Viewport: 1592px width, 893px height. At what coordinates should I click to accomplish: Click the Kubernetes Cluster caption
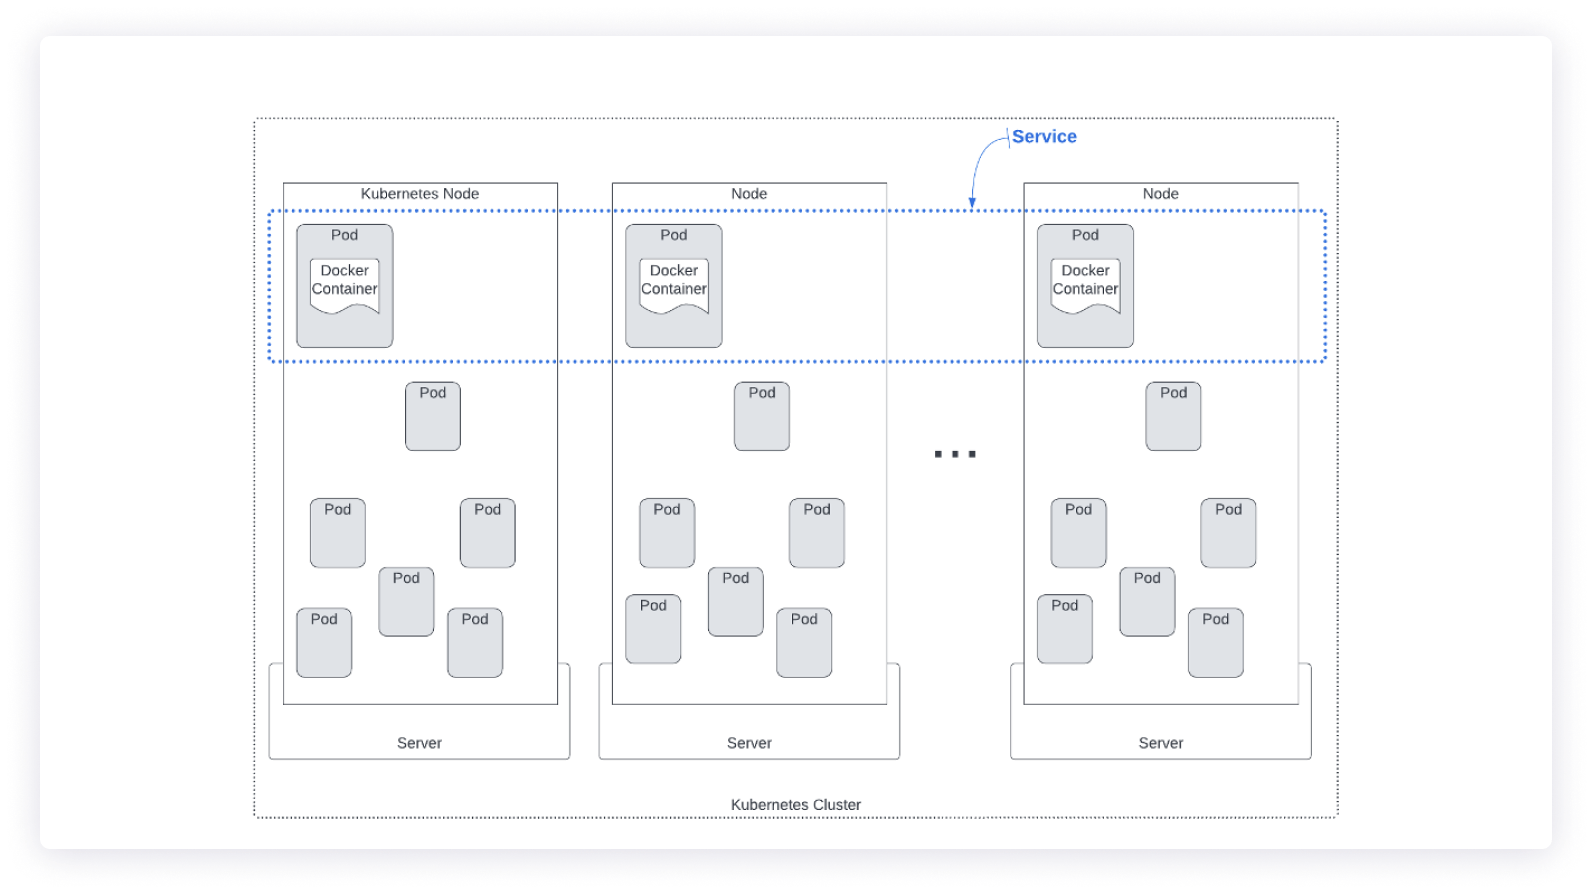pyautogui.click(x=796, y=805)
